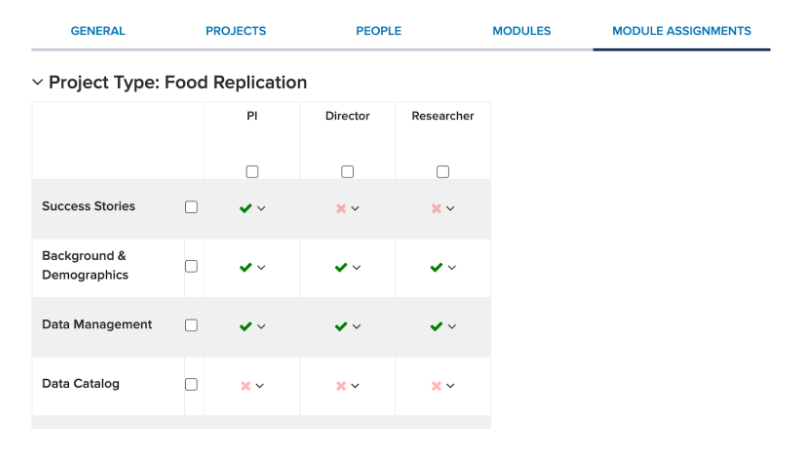799x449 pixels.
Task: Click green checkmark for Researcher Data Management
Action: pos(436,326)
